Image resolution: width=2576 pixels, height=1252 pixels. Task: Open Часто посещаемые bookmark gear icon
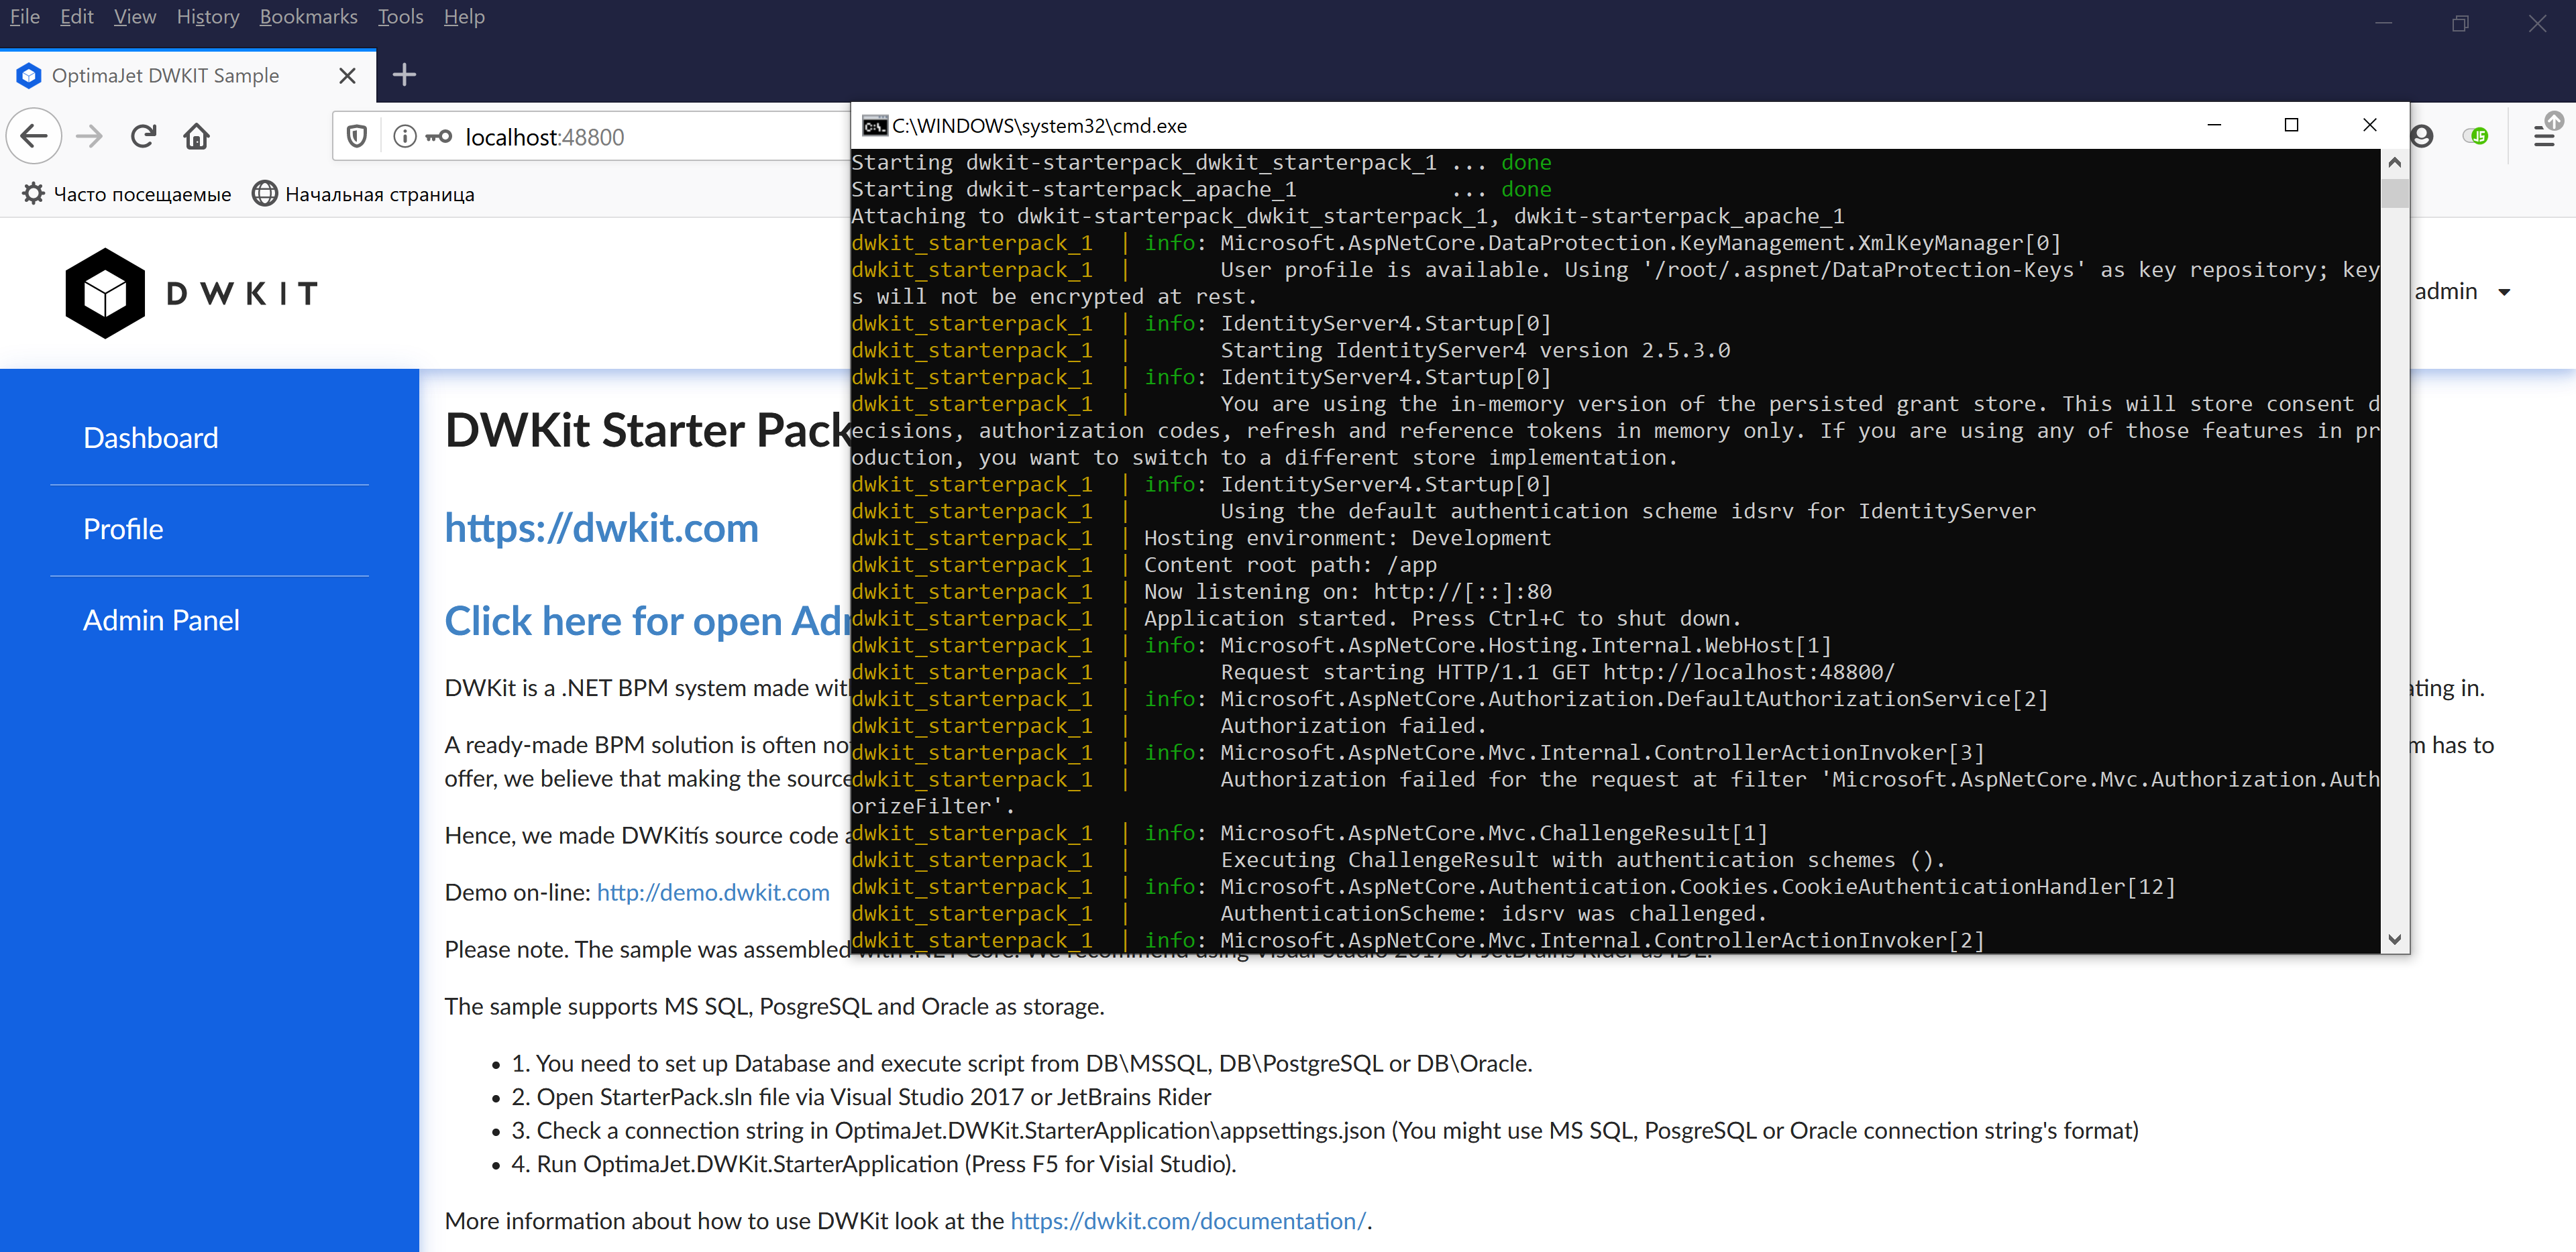[34, 194]
